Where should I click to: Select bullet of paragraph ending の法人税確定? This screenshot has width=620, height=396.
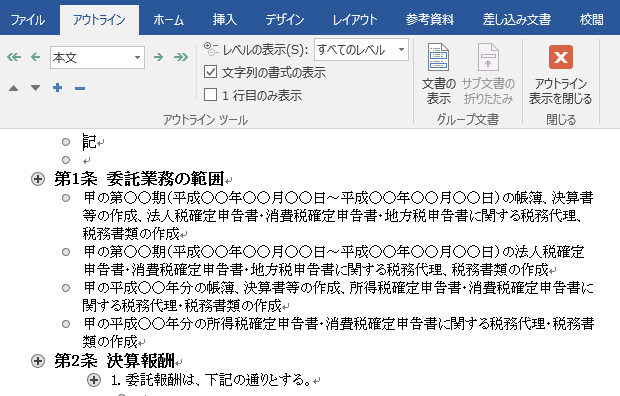coord(66,252)
